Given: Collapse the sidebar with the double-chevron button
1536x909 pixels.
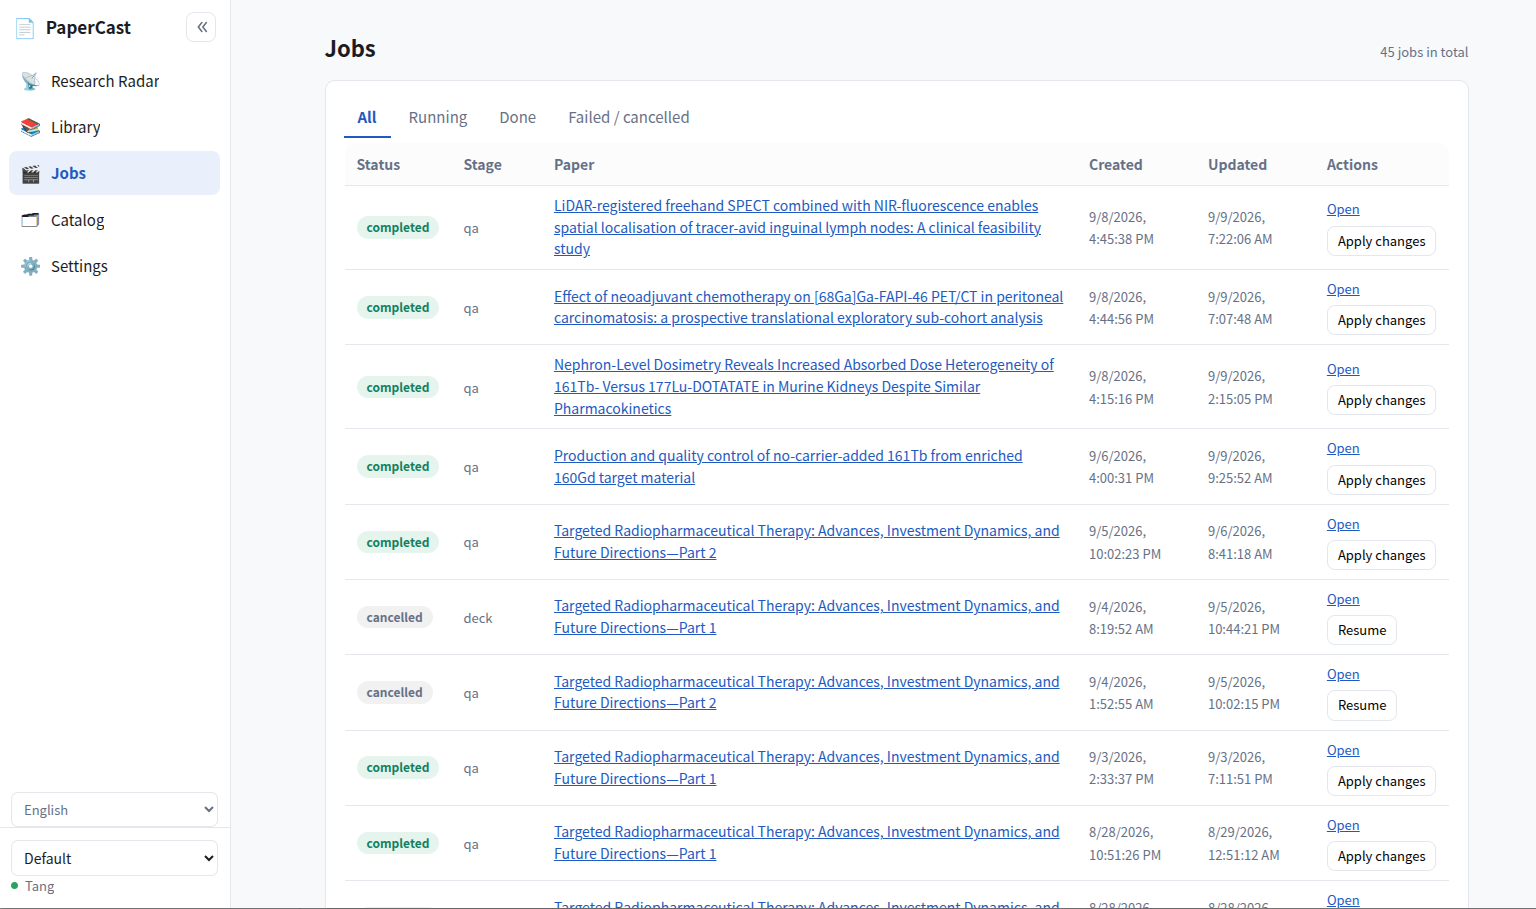Looking at the screenshot, I should point(201,27).
